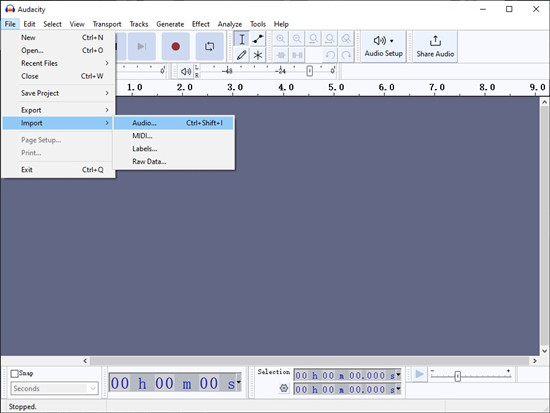550x413 pixels.
Task: Expand the Export submenu
Action: [58, 110]
